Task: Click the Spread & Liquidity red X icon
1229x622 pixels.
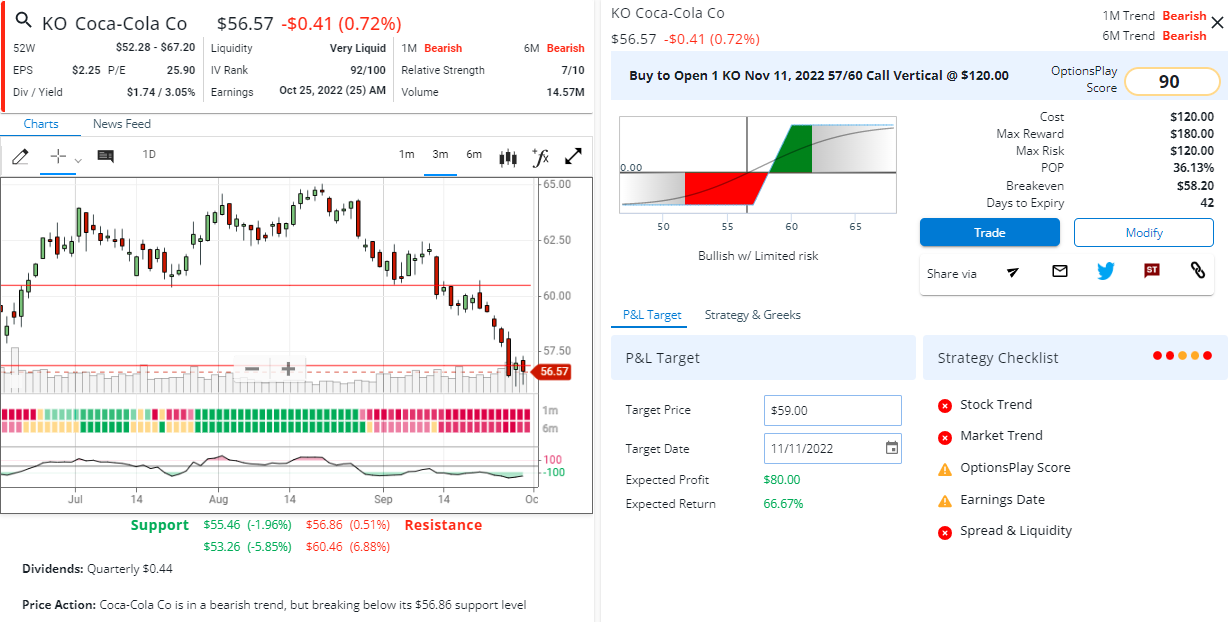Action: (945, 532)
